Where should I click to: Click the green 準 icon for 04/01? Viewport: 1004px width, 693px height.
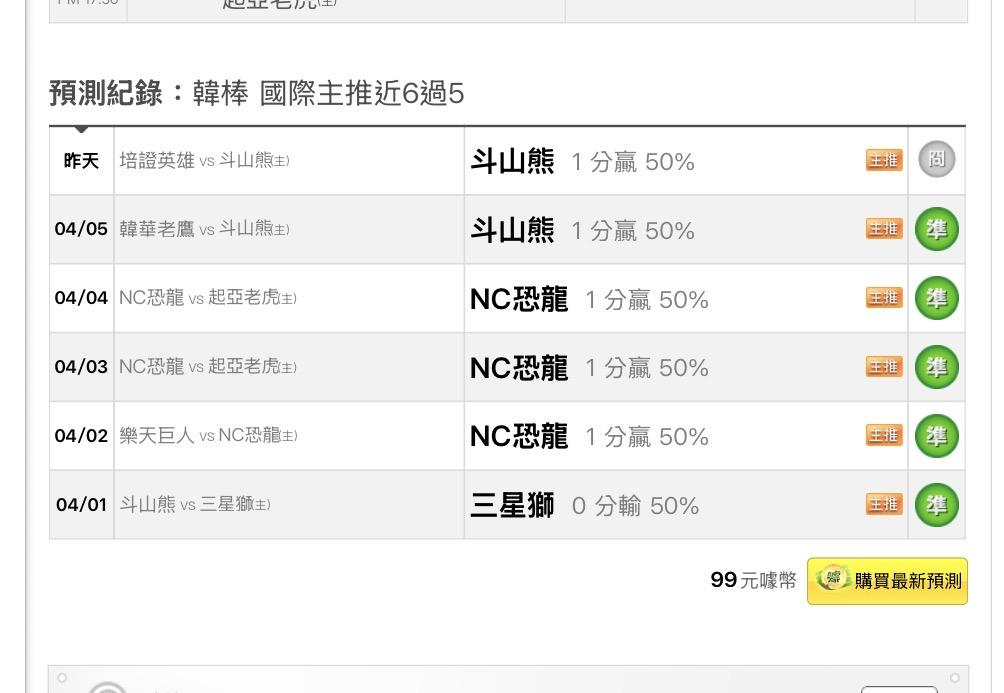[937, 505]
